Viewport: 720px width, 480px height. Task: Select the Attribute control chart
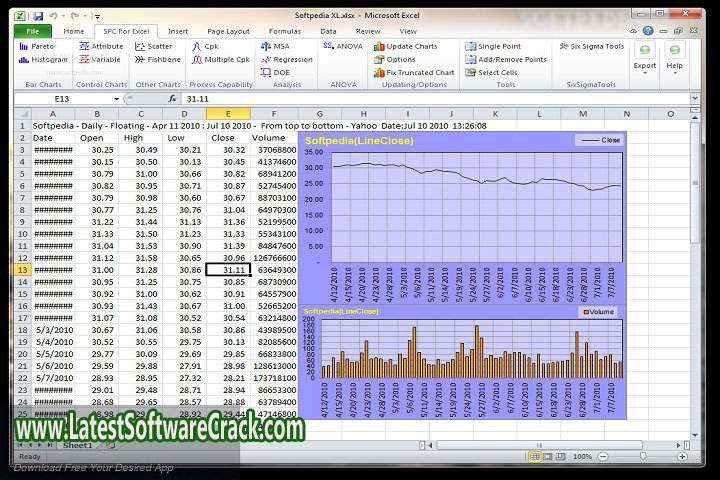(101, 46)
